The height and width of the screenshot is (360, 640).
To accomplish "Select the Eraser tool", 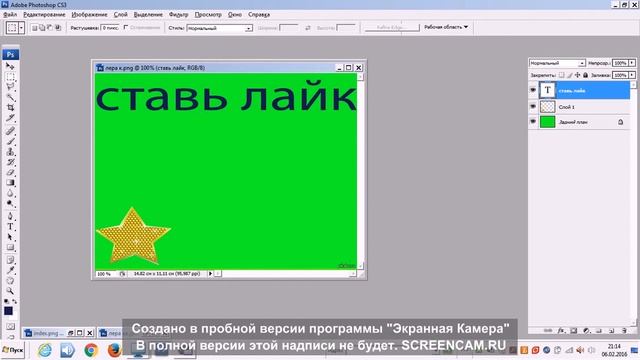I will (x=10, y=172).
